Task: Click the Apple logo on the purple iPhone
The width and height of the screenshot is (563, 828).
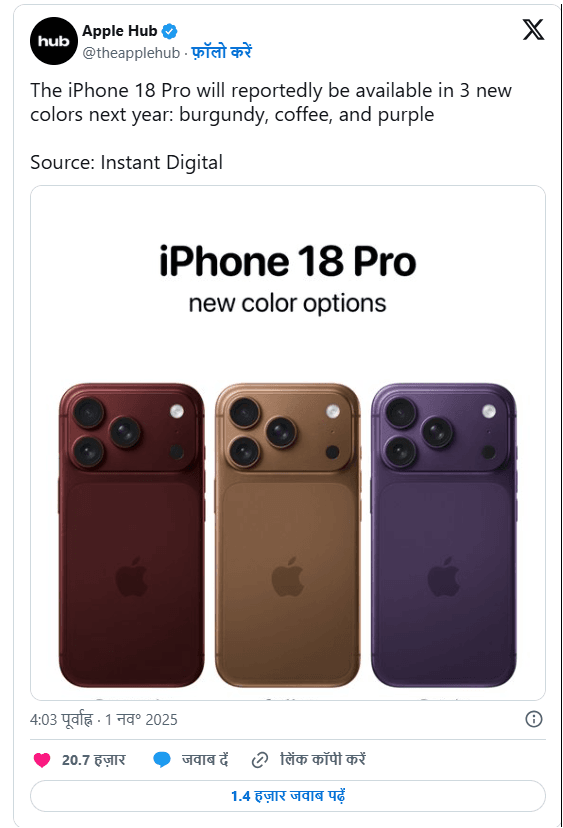Action: (443, 577)
